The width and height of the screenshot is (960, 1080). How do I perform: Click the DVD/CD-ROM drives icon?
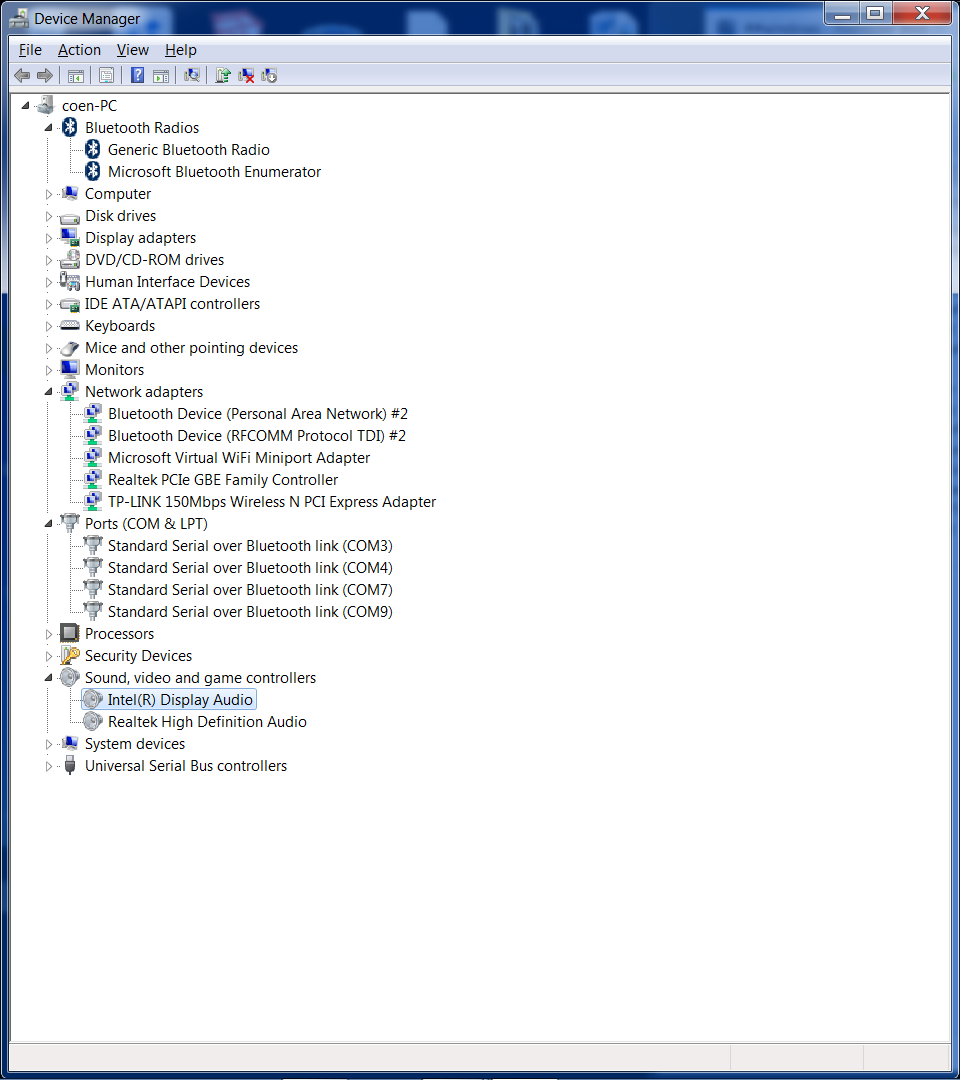click(x=70, y=260)
